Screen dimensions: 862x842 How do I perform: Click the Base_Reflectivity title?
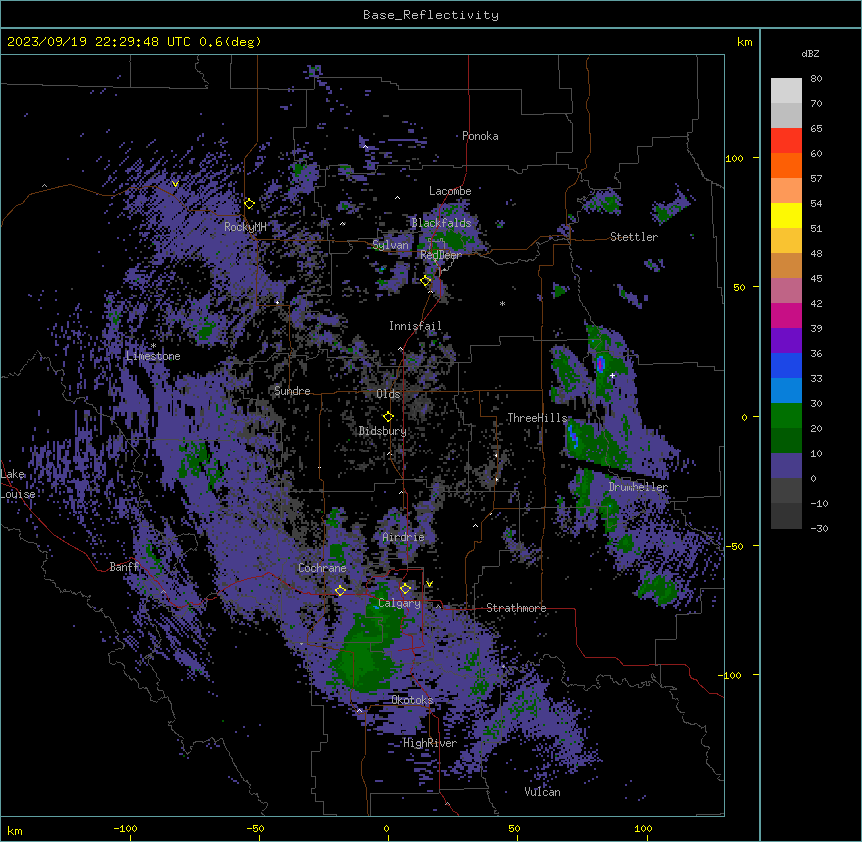431,15
